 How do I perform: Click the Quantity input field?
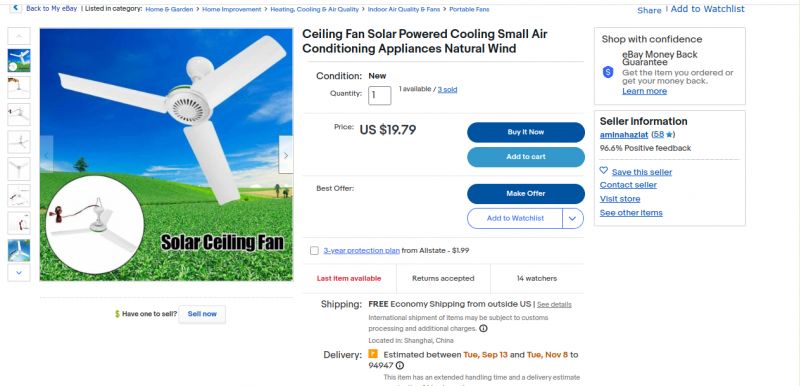point(380,95)
